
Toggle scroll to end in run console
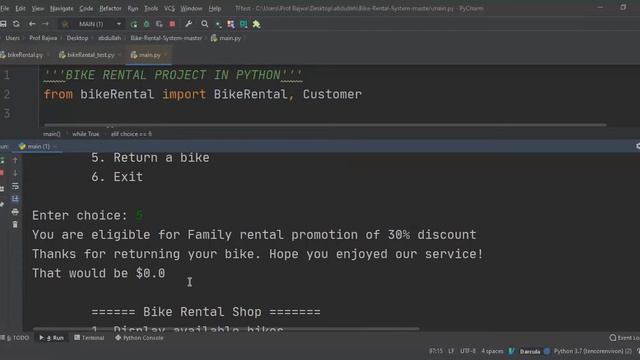click(x=15, y=199)
